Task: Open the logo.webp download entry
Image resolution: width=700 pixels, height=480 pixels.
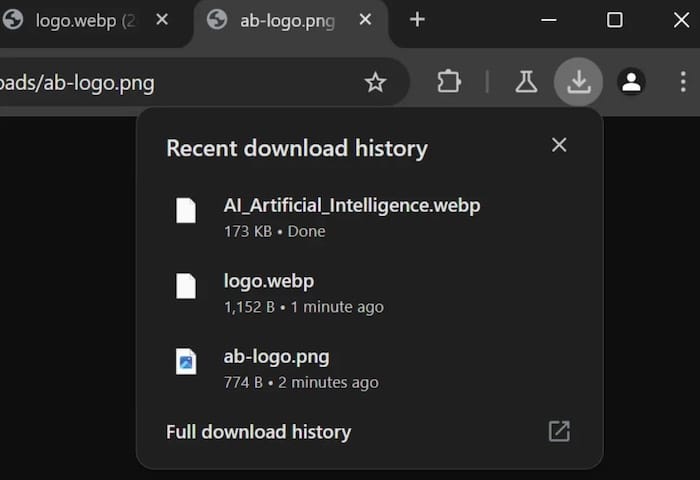Action: click(x=370, y=294)
